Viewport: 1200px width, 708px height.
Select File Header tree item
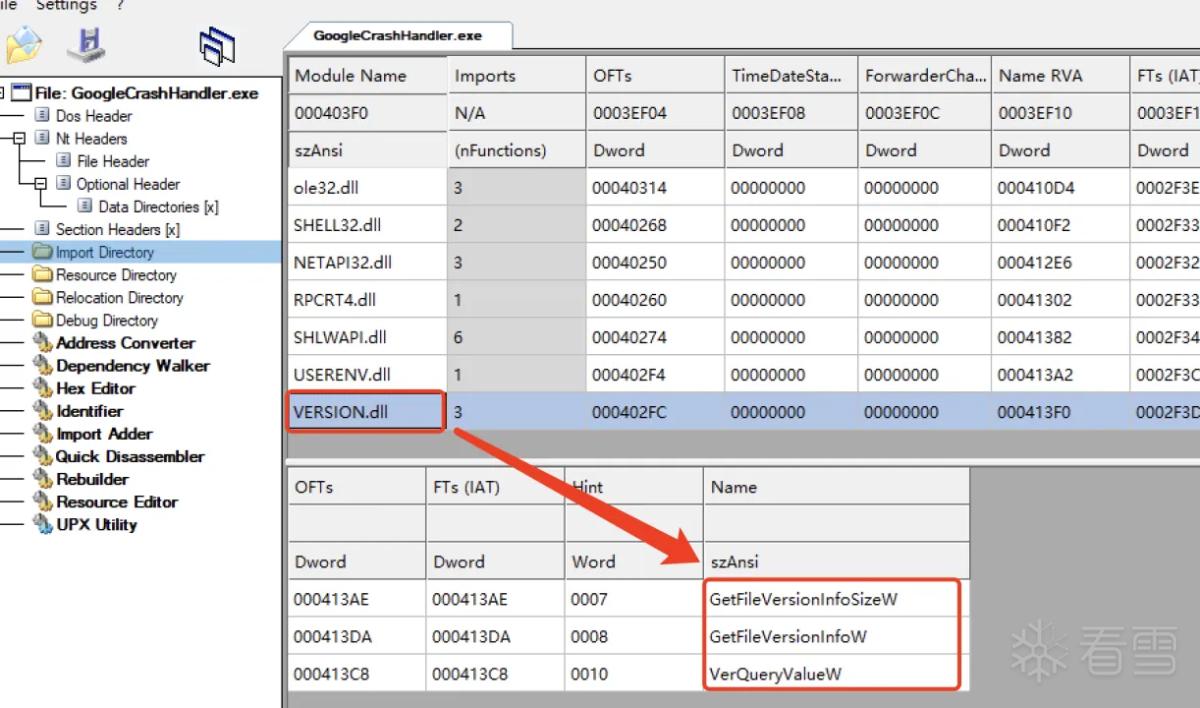113,161
